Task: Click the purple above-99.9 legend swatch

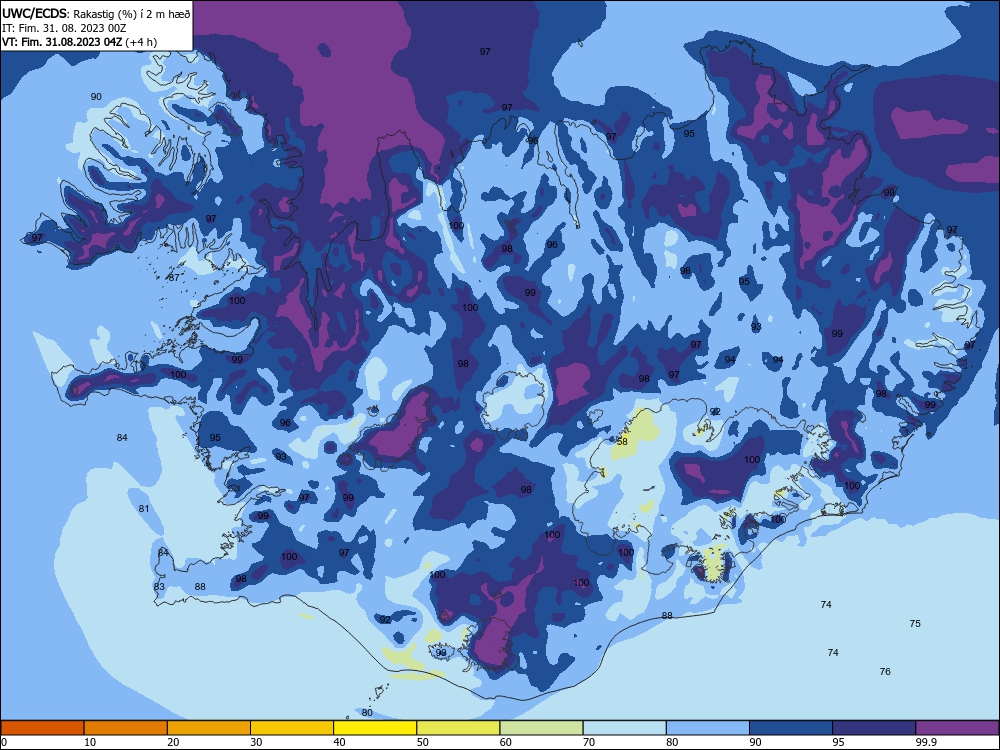Action: pos(957,728)
